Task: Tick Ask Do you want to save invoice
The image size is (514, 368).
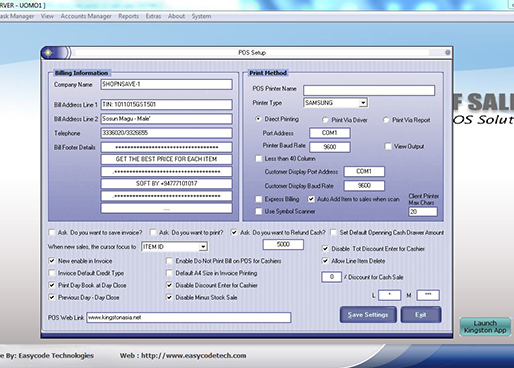Action: coord(52,232)
